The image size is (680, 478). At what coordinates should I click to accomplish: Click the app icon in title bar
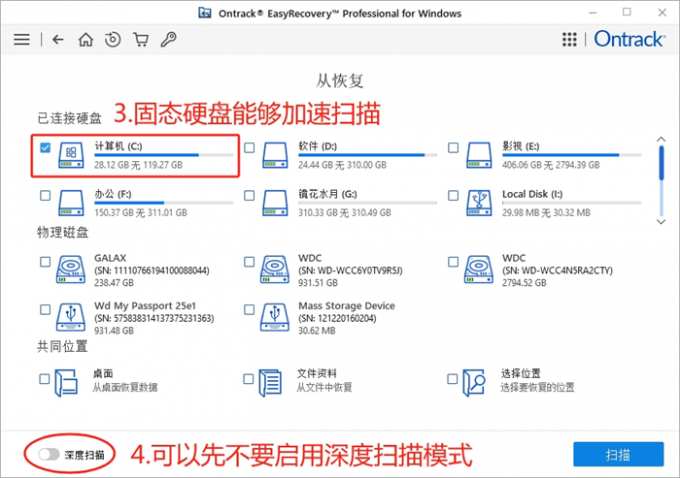[x=205, y=13]
